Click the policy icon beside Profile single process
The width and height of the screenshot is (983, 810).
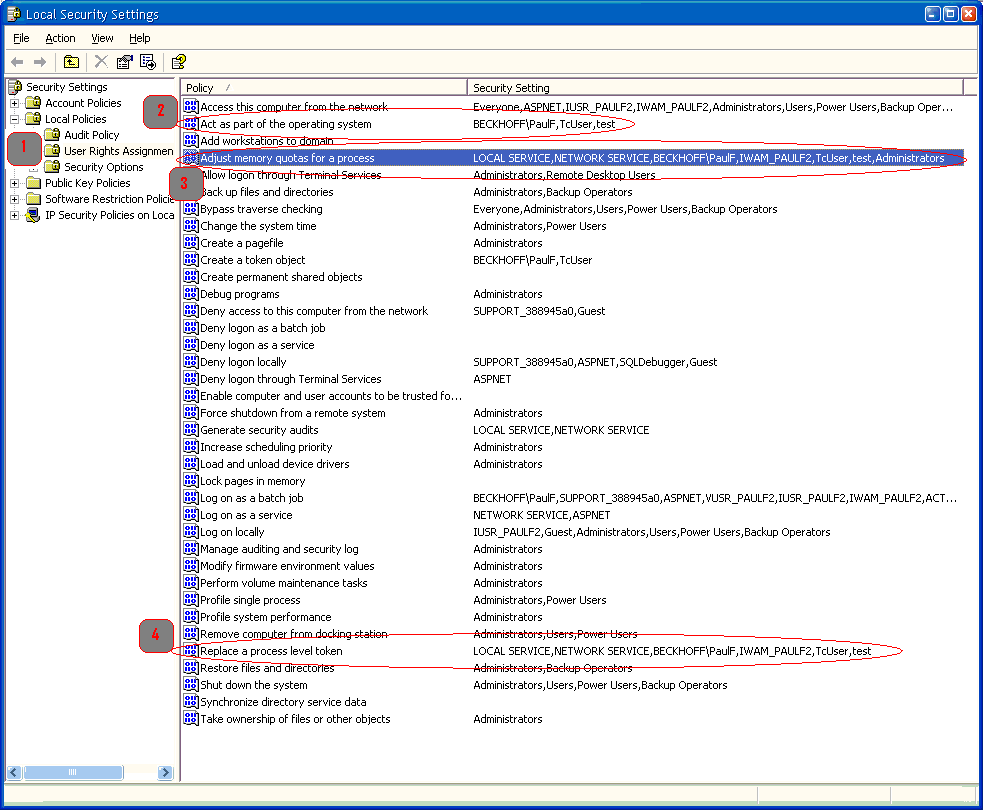(191, 600)
